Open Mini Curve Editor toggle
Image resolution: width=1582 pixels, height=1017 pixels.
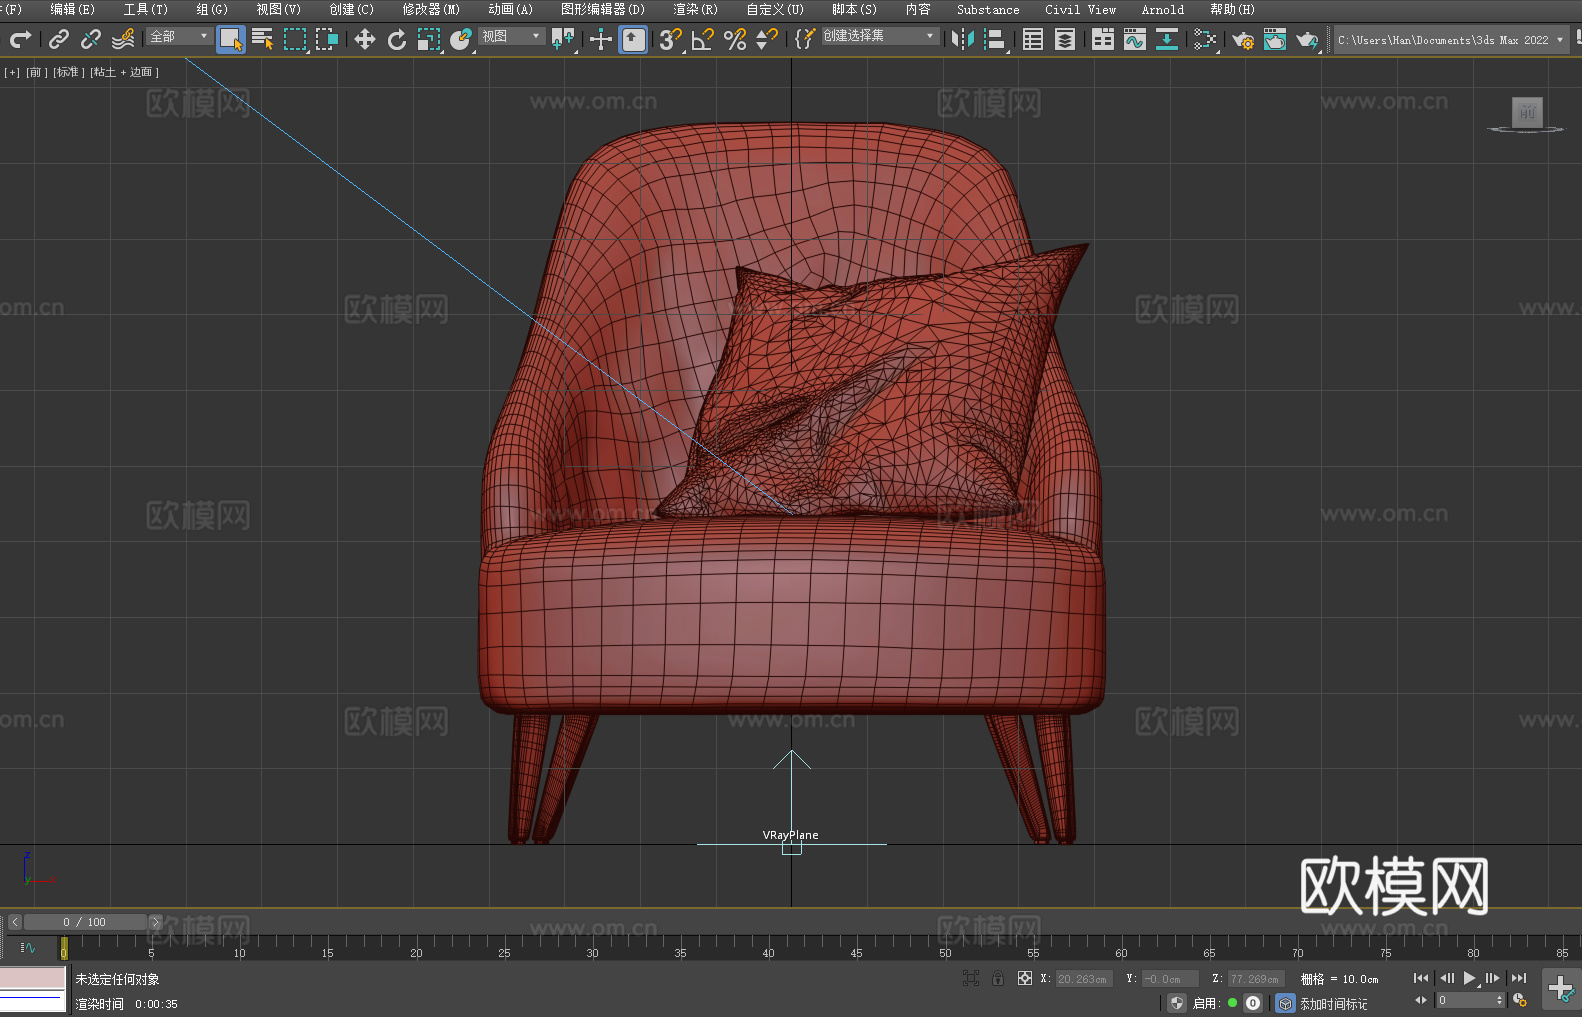click(28, 948)
